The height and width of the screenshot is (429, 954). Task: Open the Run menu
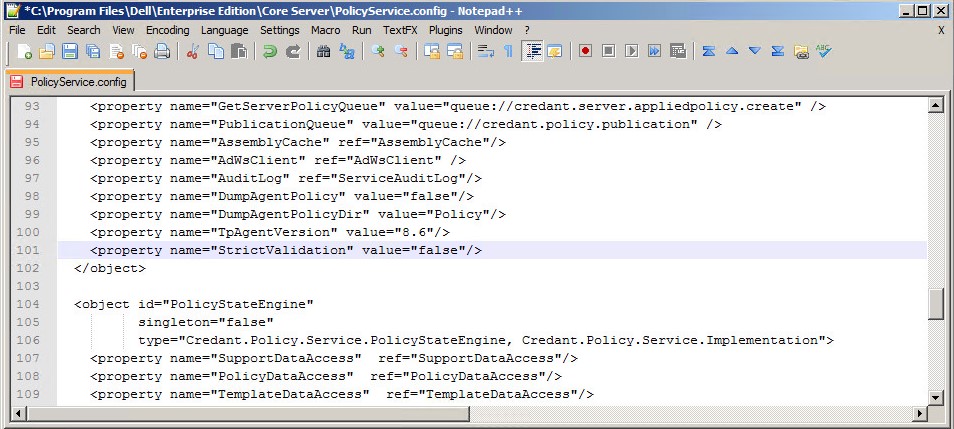click(x=361, y=30)
